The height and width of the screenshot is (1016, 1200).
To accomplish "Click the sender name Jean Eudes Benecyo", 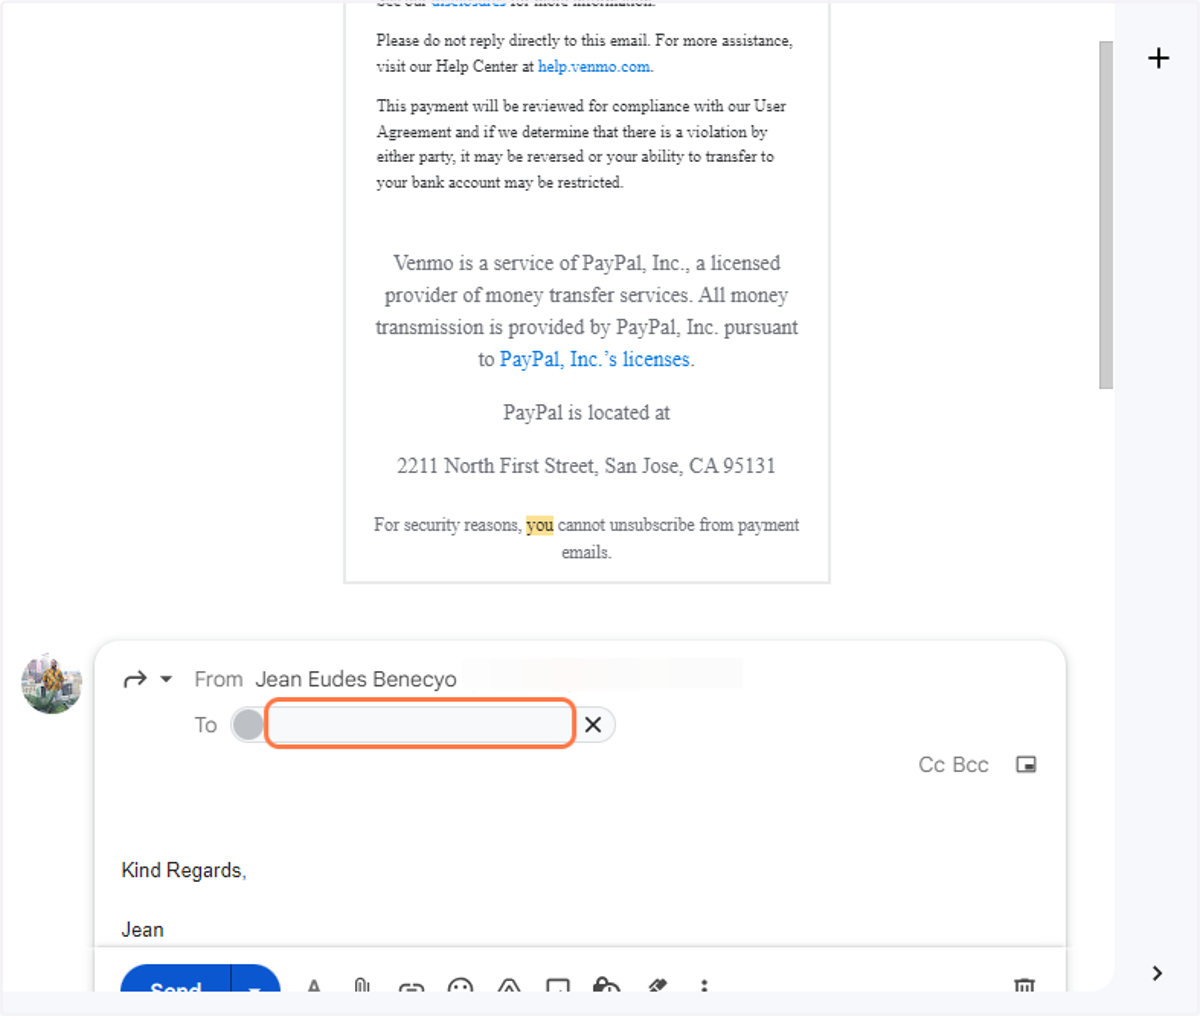I will tap(355, 680).
